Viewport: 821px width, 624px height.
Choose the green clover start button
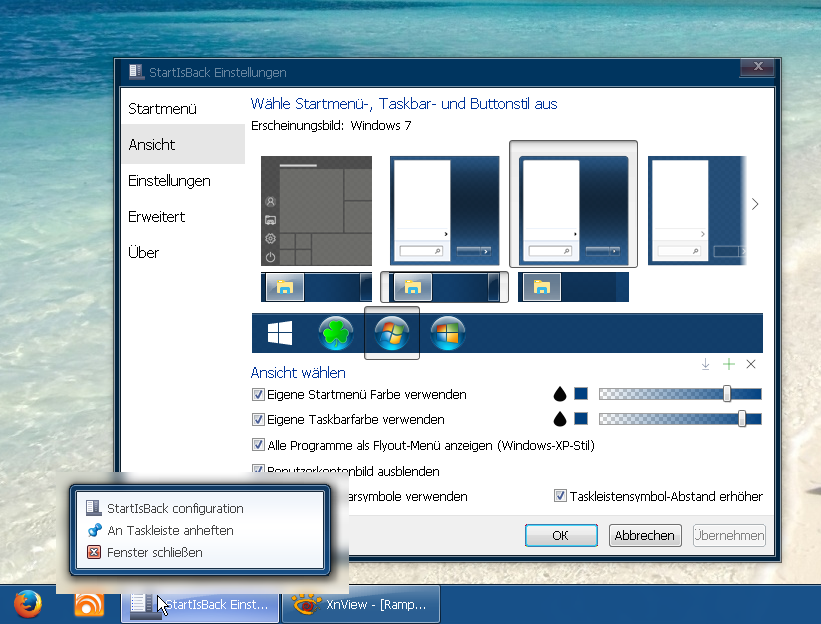coord(336,333)
